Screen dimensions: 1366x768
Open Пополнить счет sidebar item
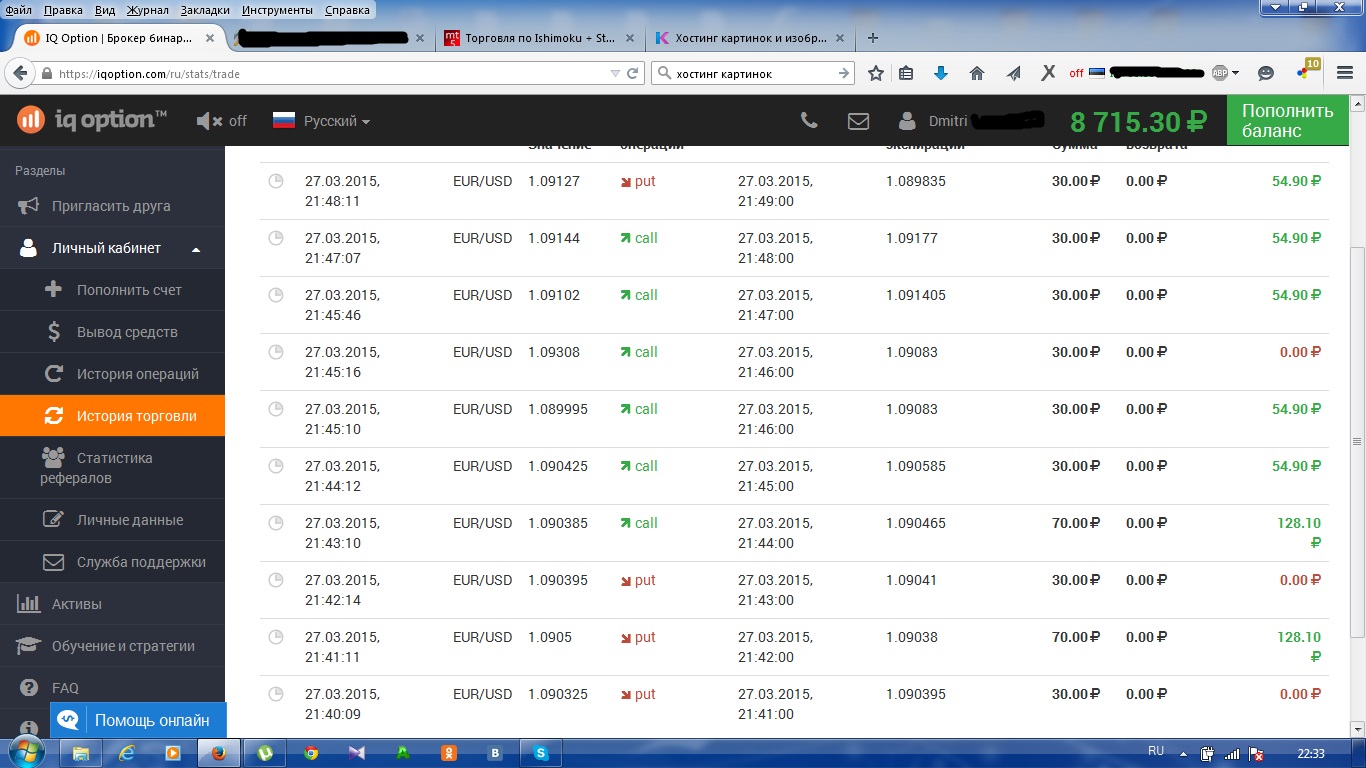point(112,290)
